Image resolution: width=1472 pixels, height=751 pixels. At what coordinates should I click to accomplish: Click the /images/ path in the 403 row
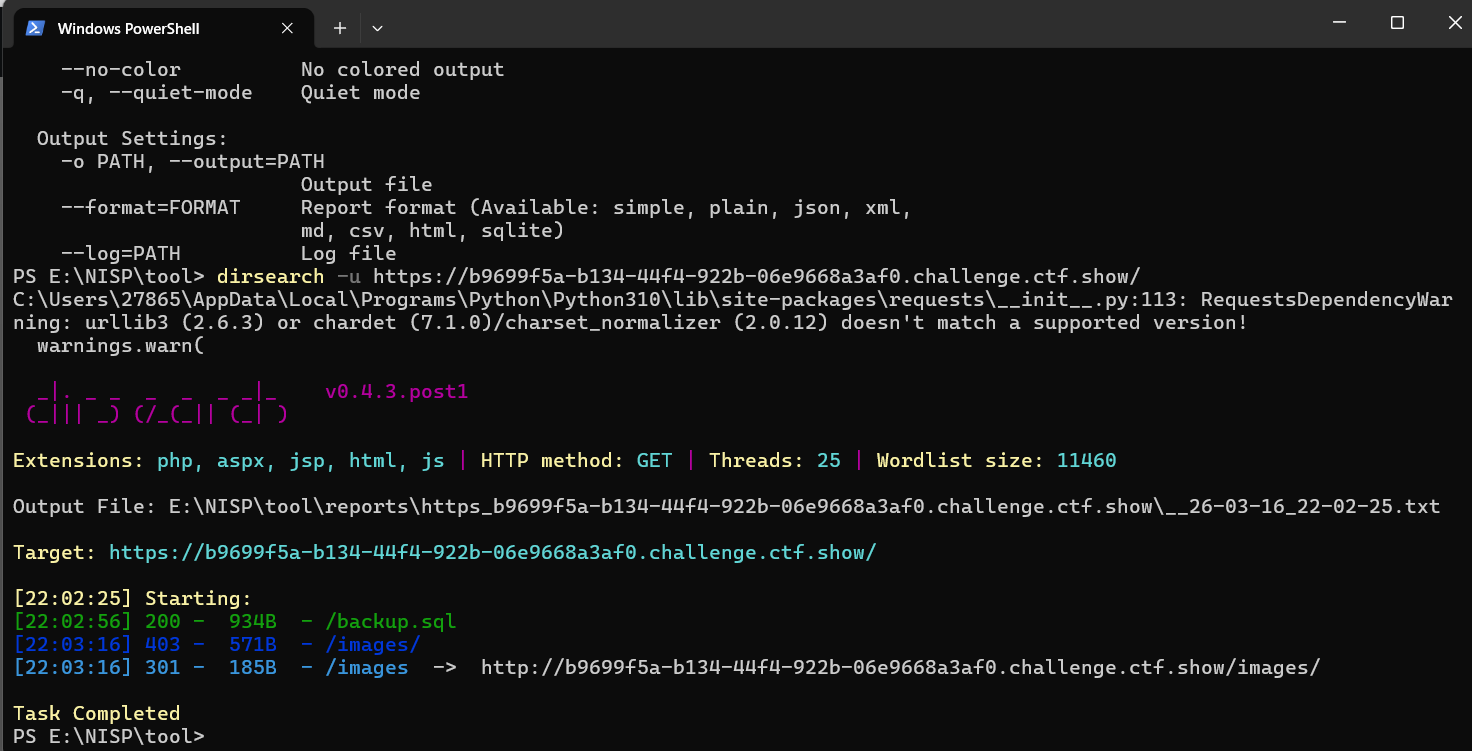(372, 644)
